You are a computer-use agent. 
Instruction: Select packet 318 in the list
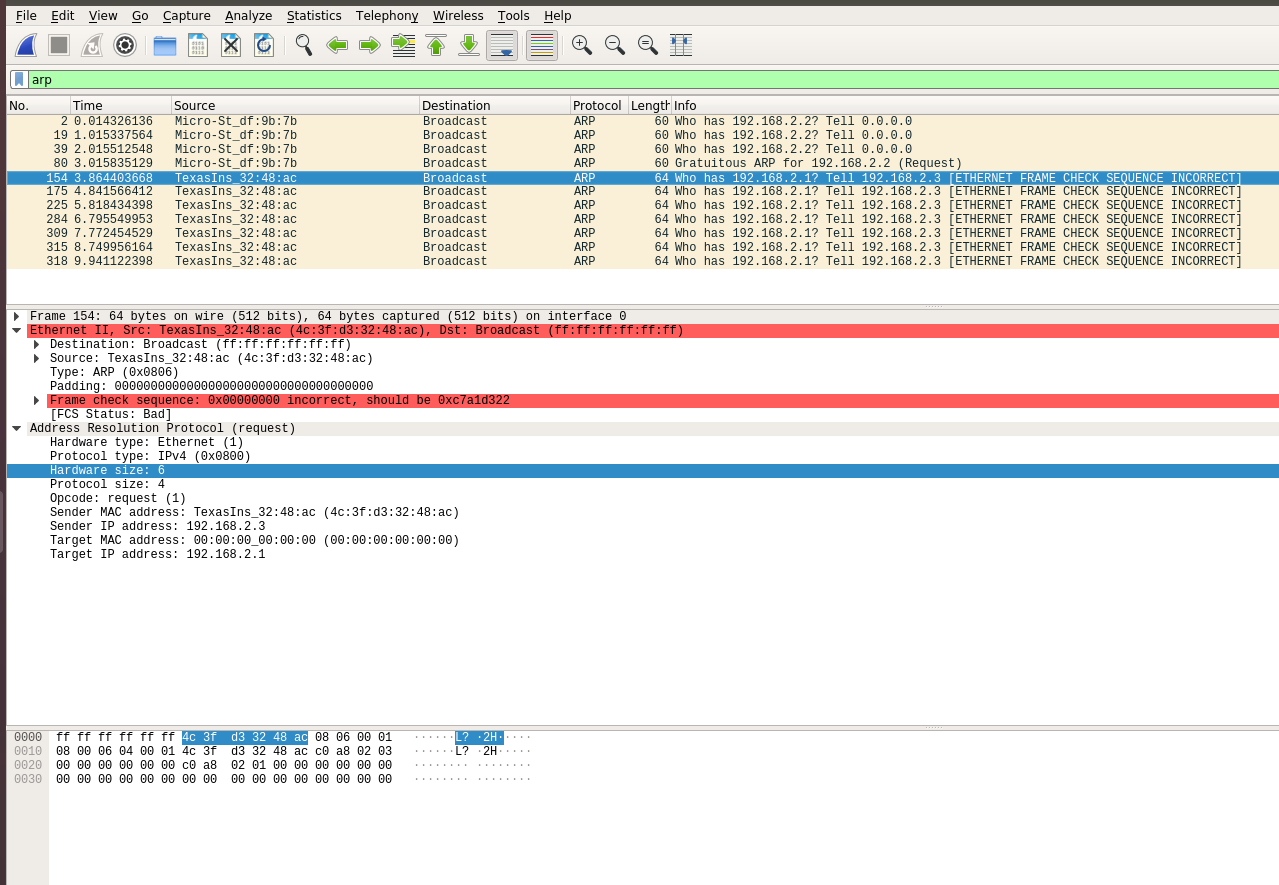tap(643, 262)
